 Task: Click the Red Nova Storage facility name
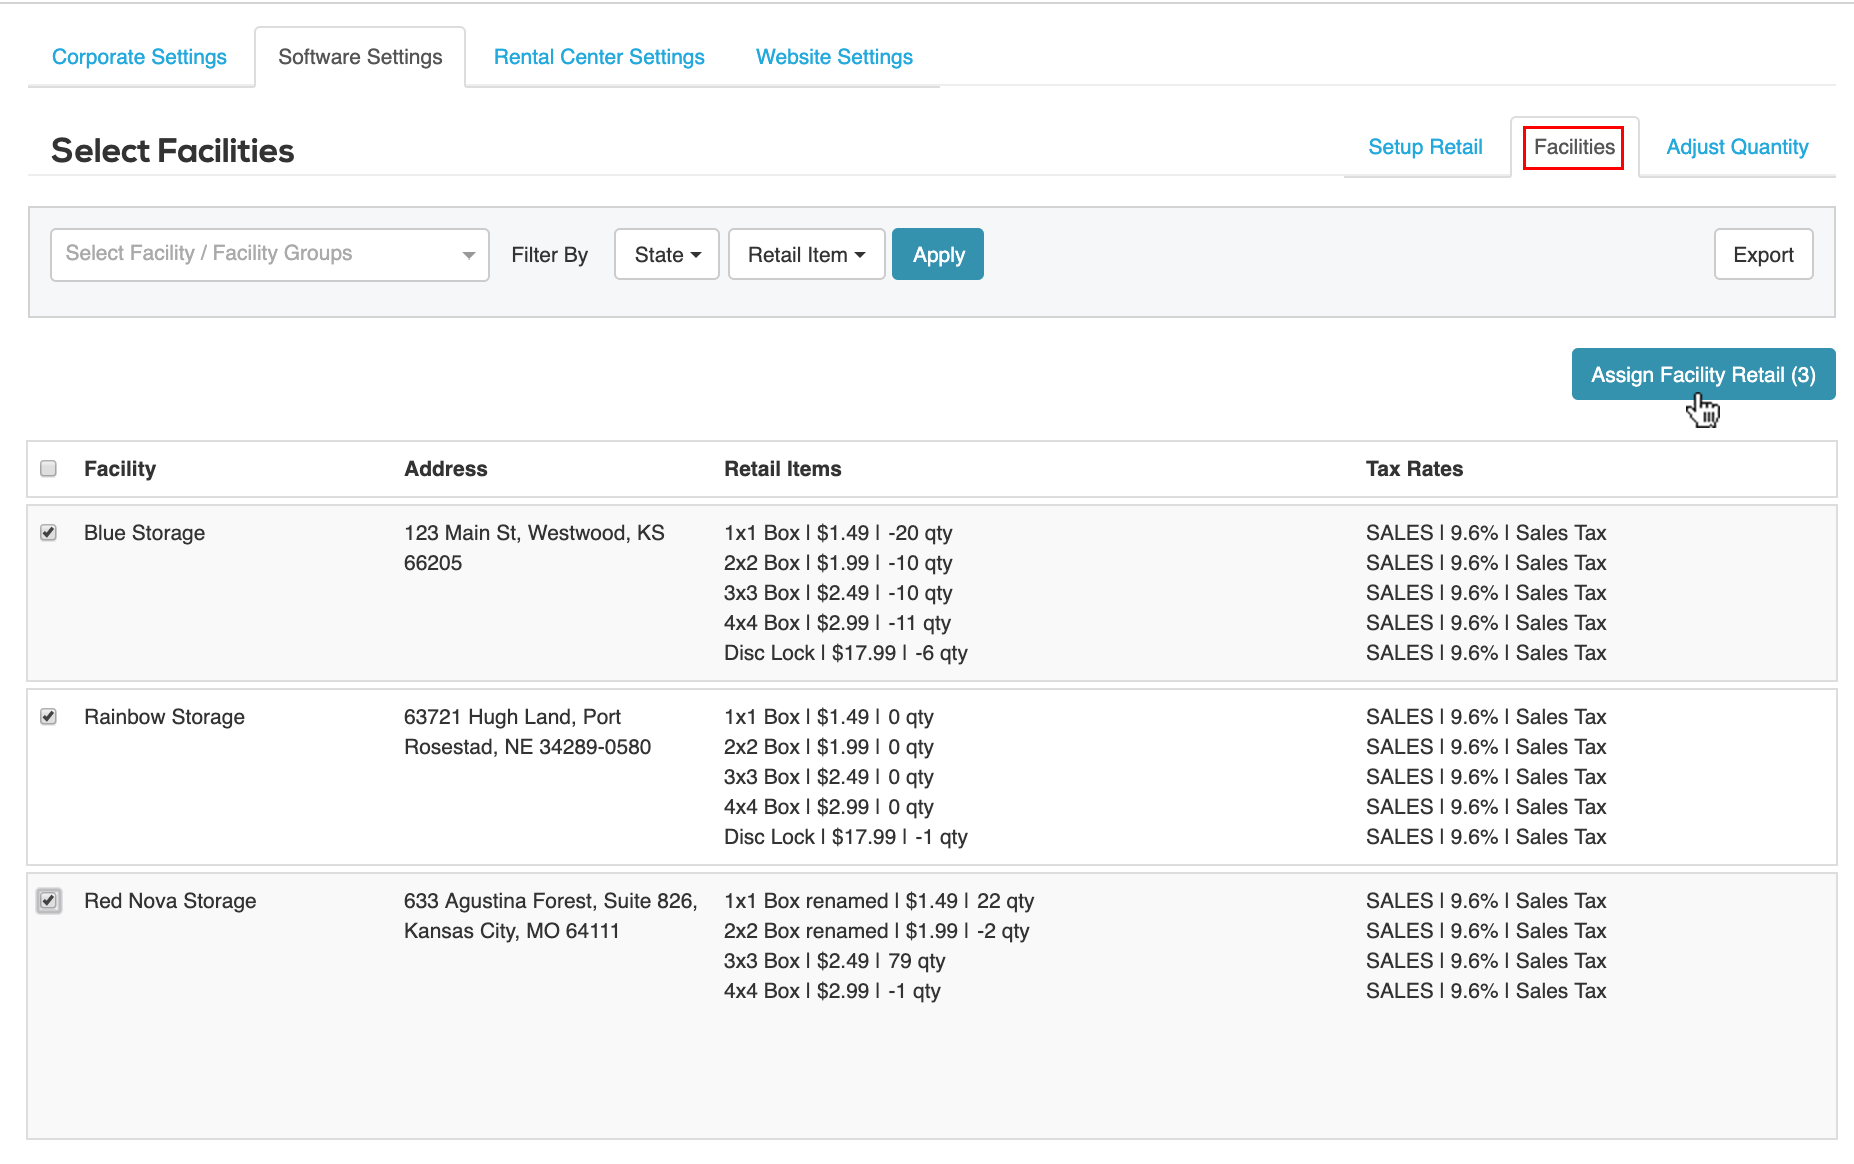point(170,901)
